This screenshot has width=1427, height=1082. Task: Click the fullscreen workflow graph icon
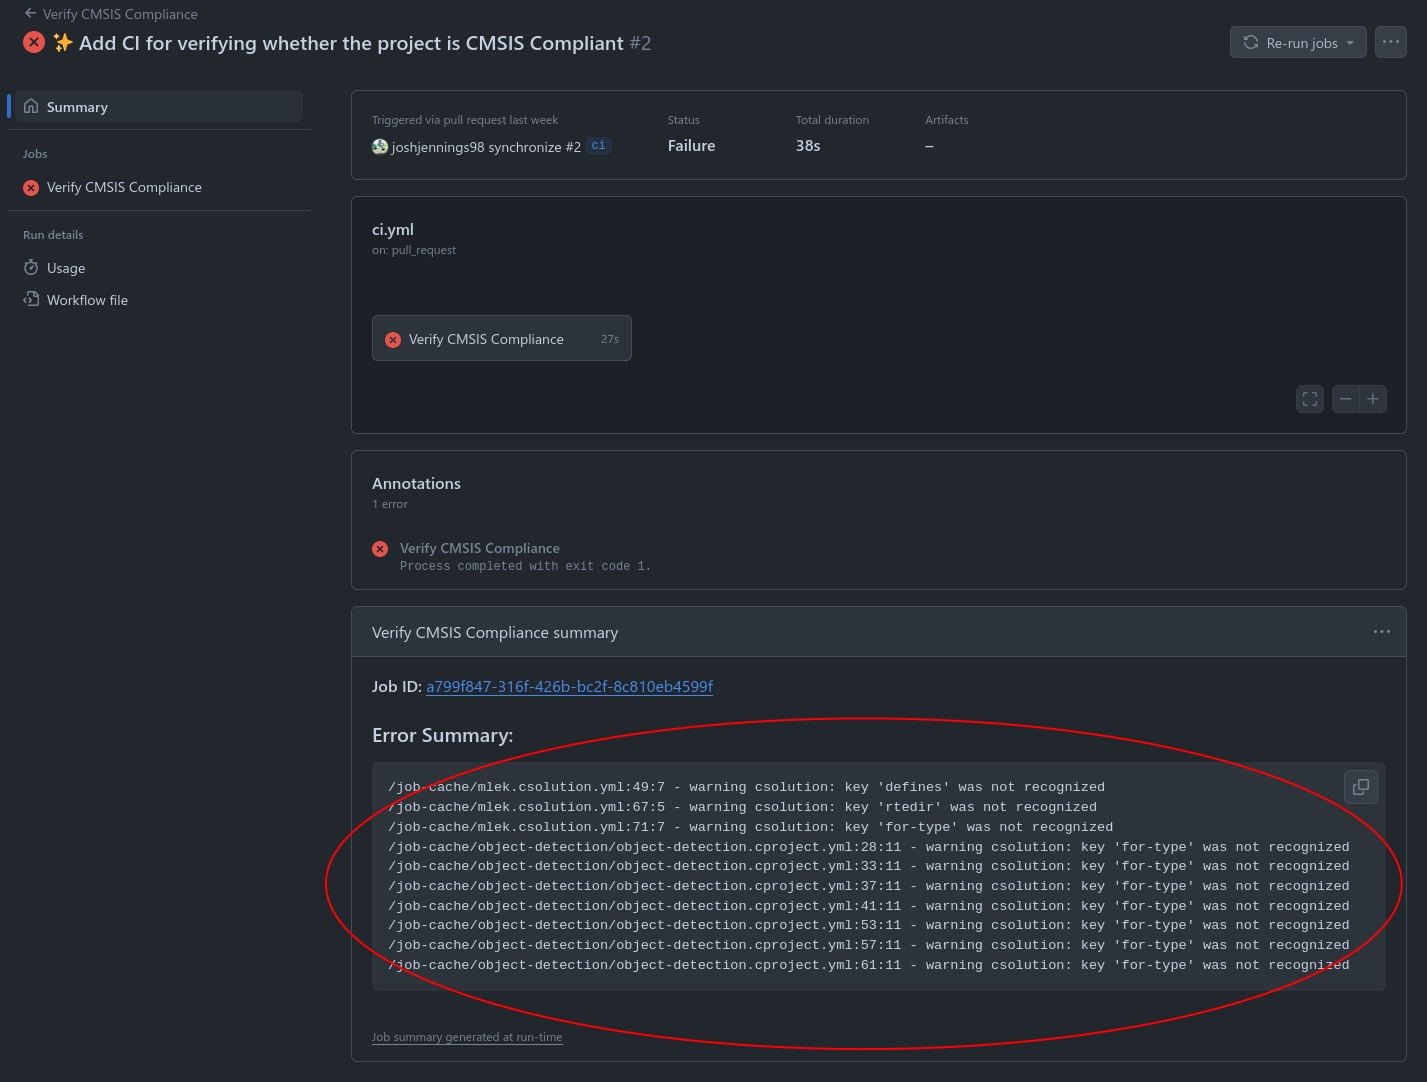pos(1309,399)
